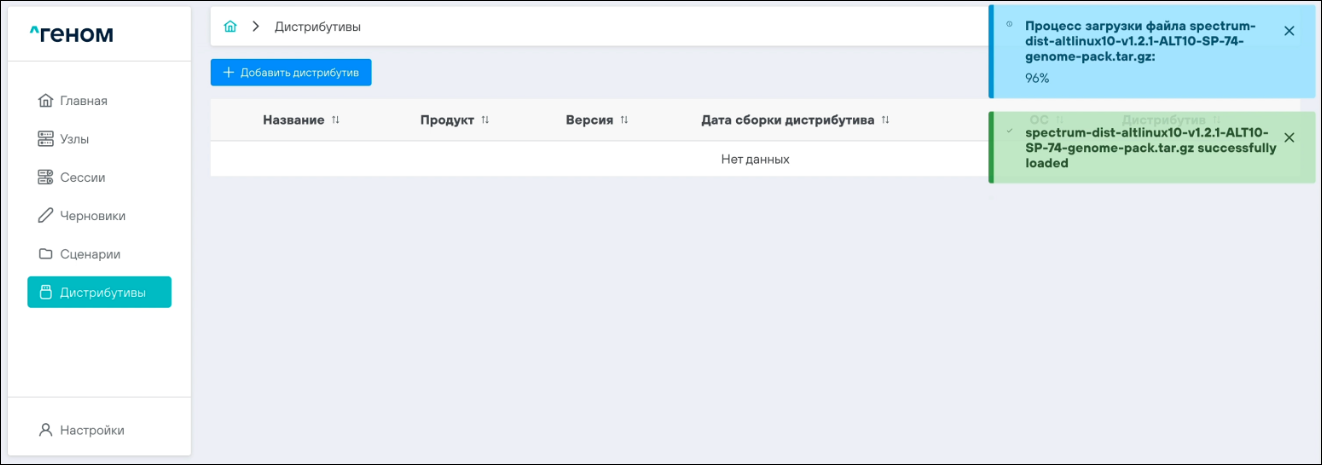The width and height of the screenshot is (1322, 465).
Task: Click the Геном logo
Action: (71, 34)
